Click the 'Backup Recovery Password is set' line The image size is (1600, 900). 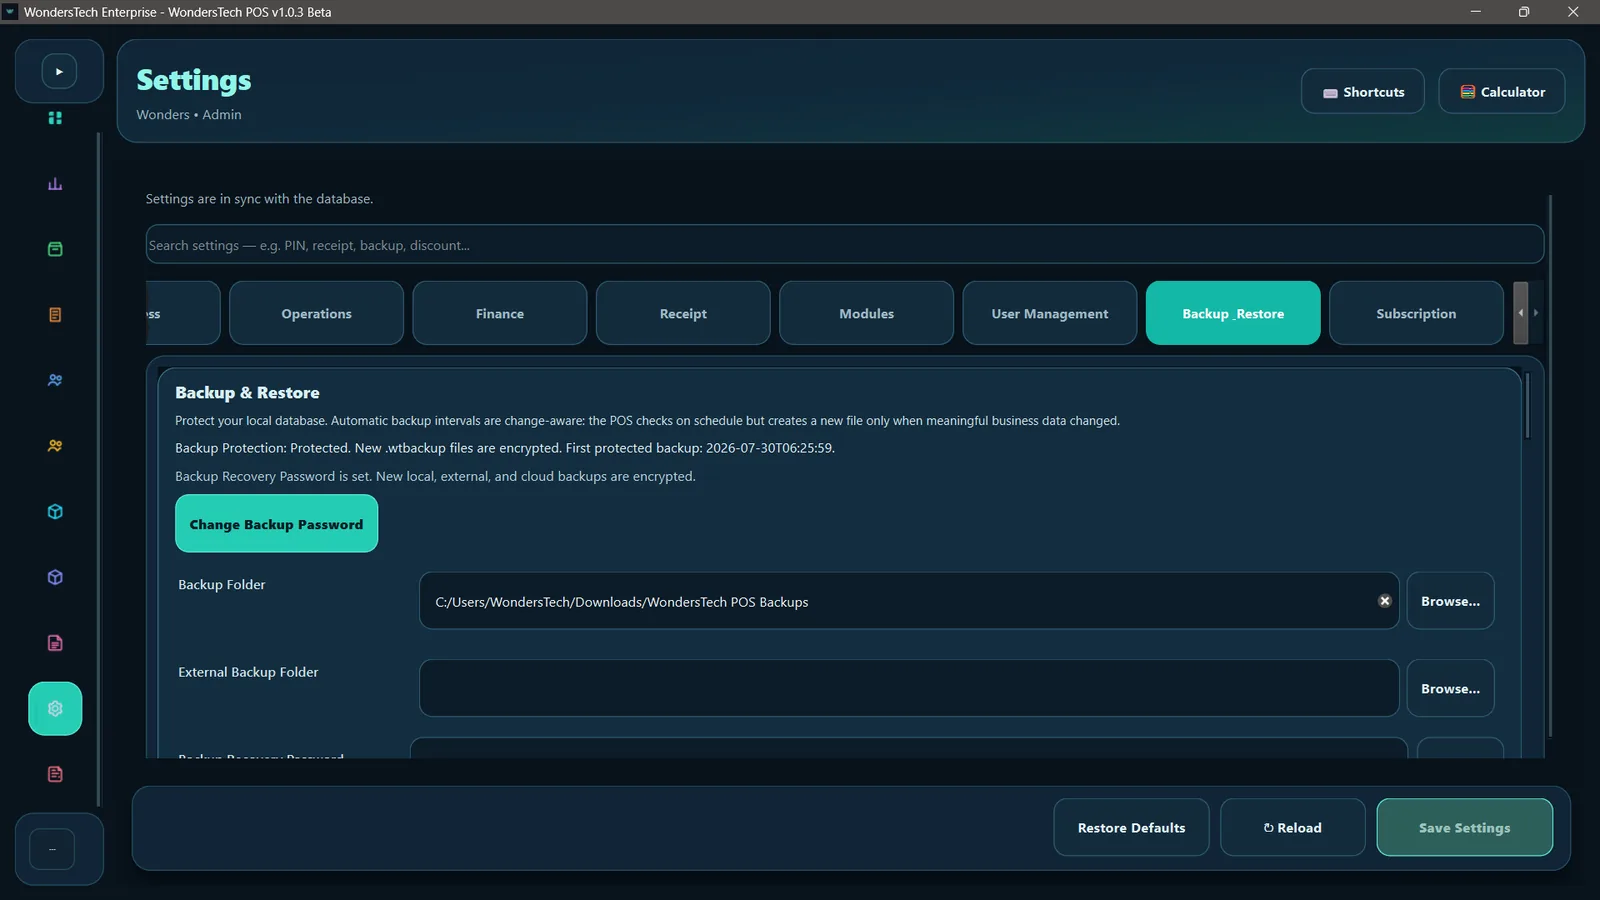click(x=435, y=476)
